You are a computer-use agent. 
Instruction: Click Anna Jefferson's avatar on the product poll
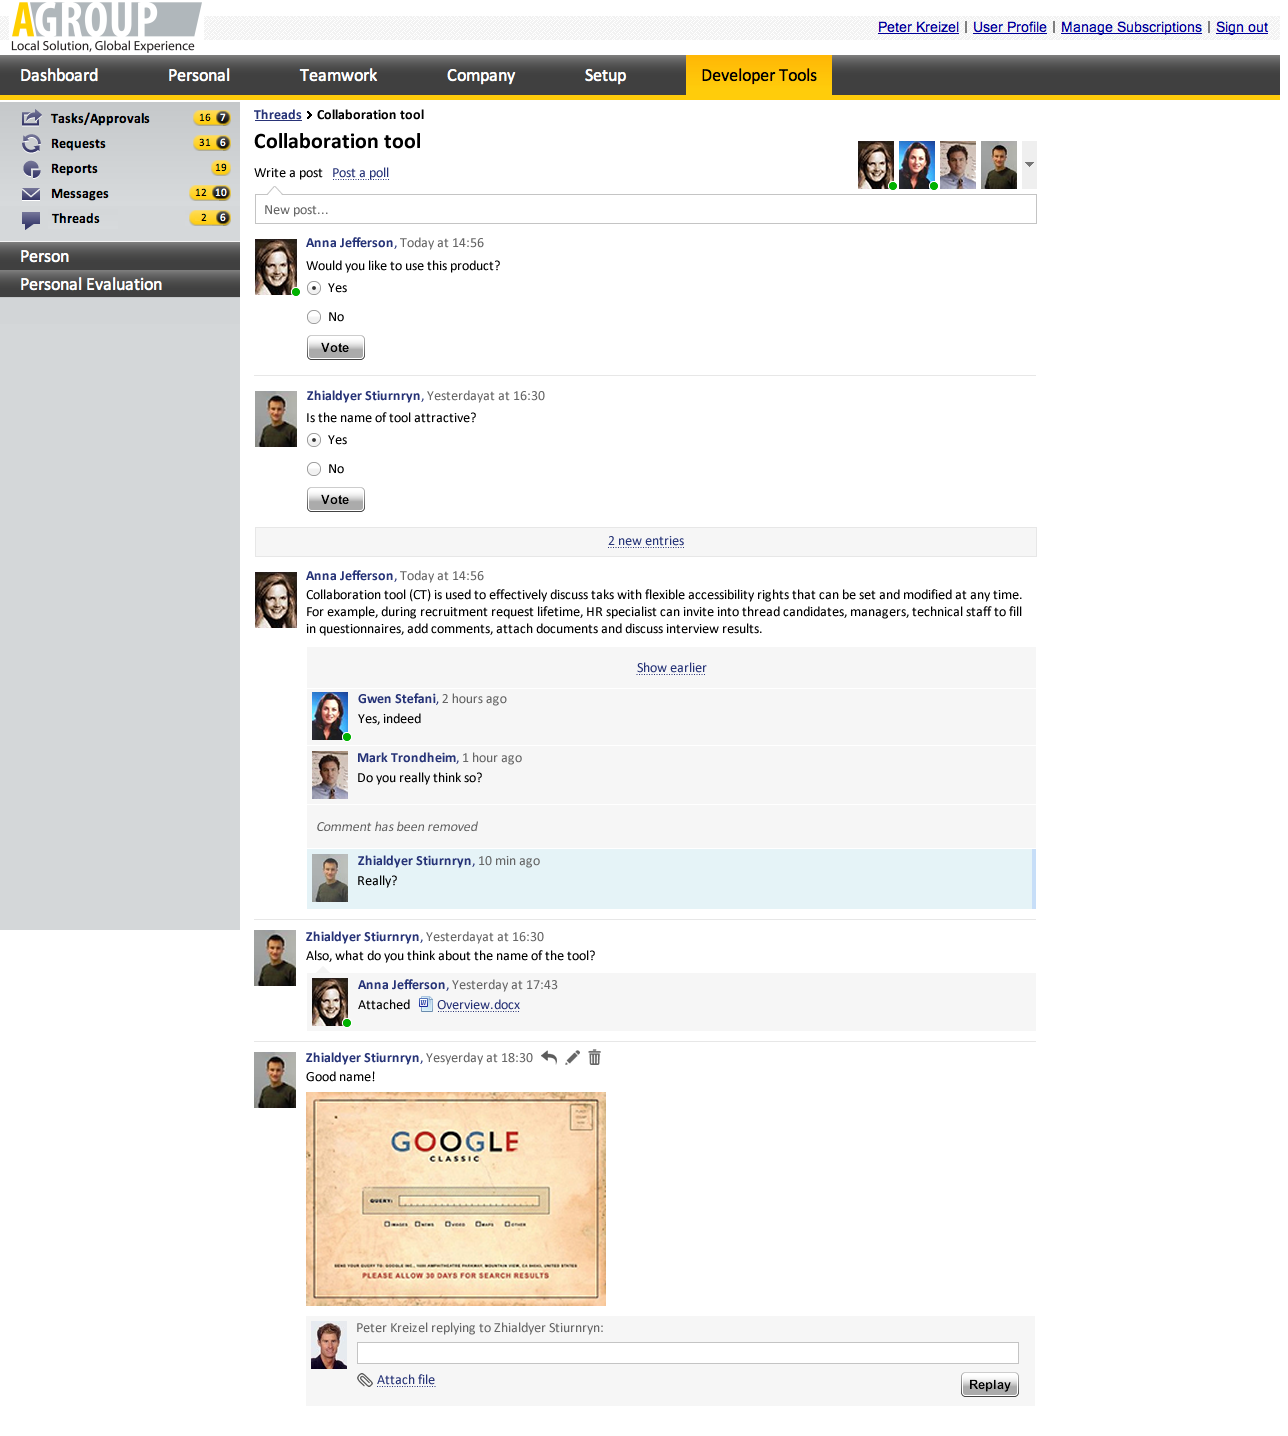pos(276,267)
